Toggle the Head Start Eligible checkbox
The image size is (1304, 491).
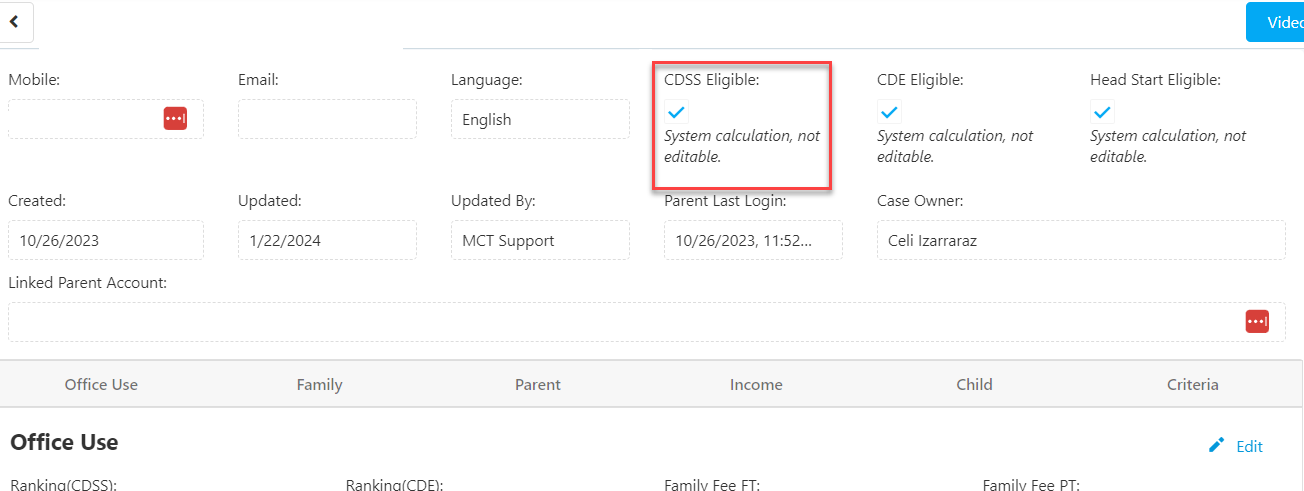click(x=1102, y=112)
